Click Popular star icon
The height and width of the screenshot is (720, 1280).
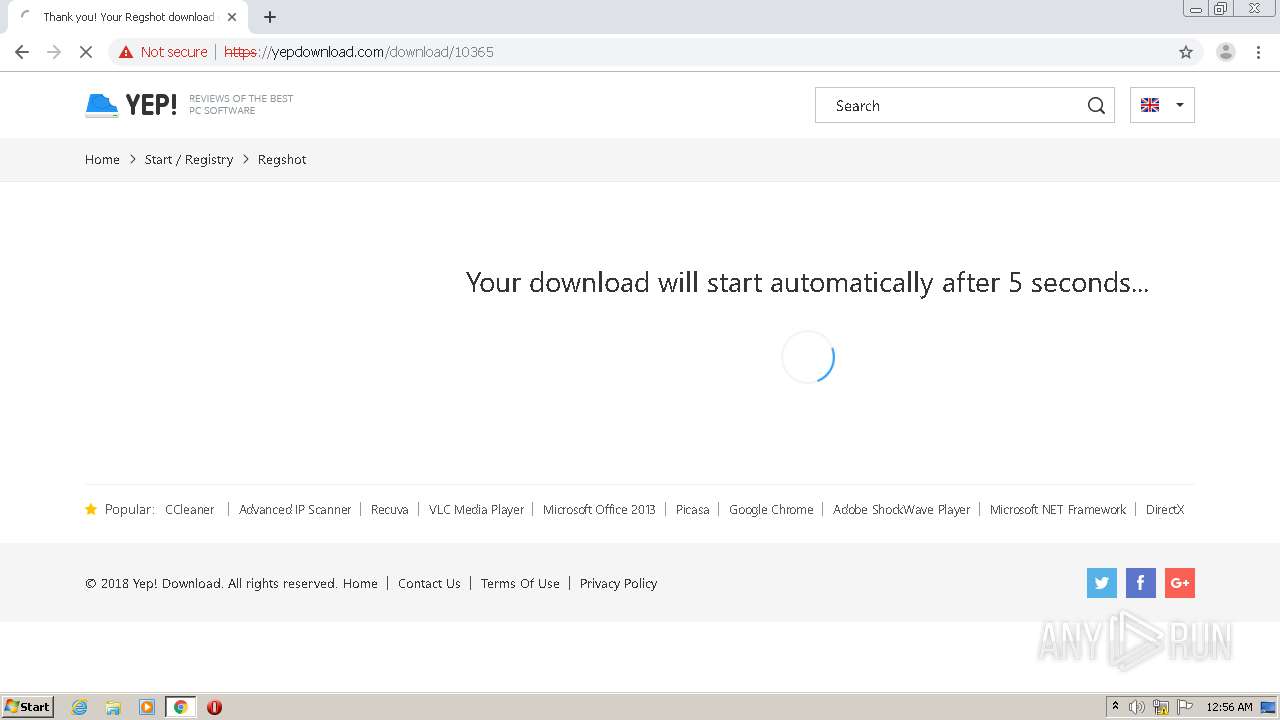(x=91, y=509)
